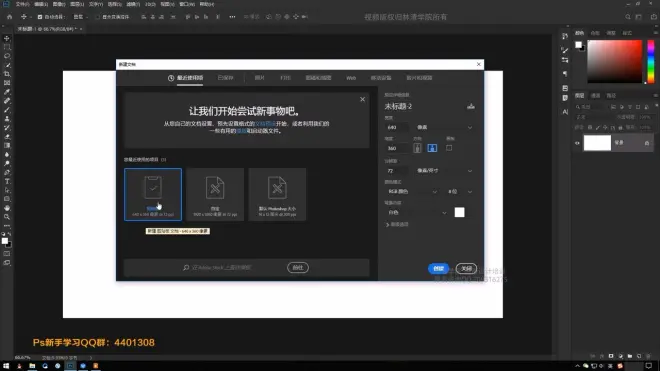The image size is (660, 371).
Task: Select the Lasso tool
Action: 7,56
